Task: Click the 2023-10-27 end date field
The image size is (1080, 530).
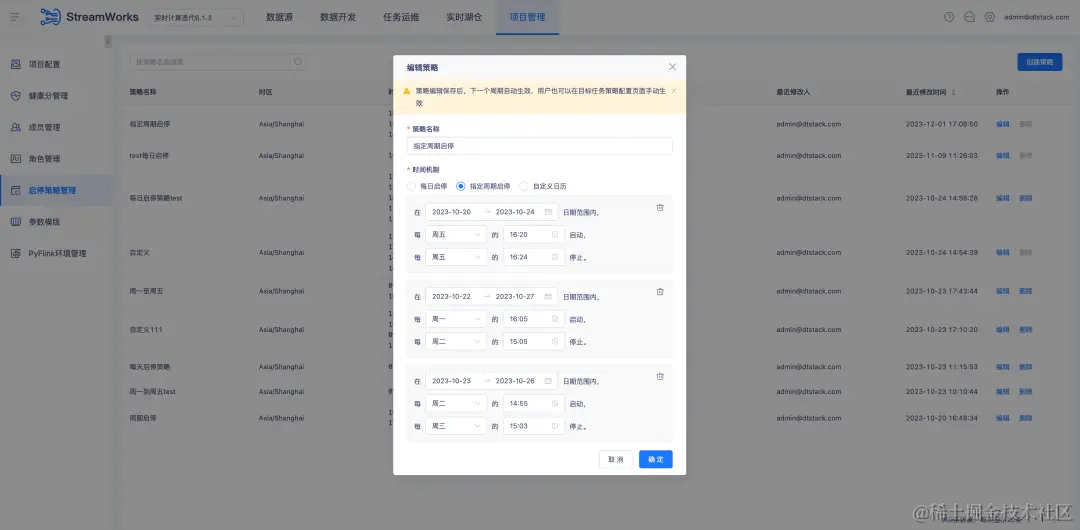Action: (x=515, y=296)
